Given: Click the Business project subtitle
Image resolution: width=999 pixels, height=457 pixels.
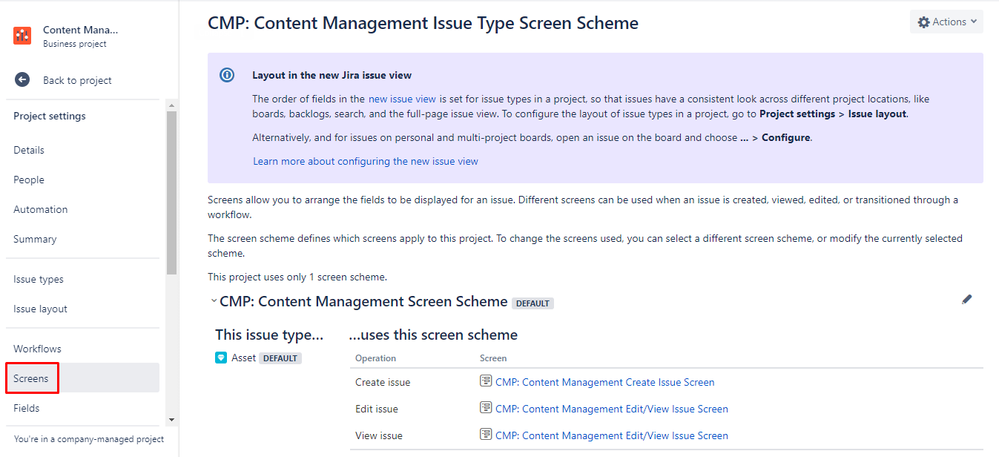Looking at the screenshot, I should (75, 44).
